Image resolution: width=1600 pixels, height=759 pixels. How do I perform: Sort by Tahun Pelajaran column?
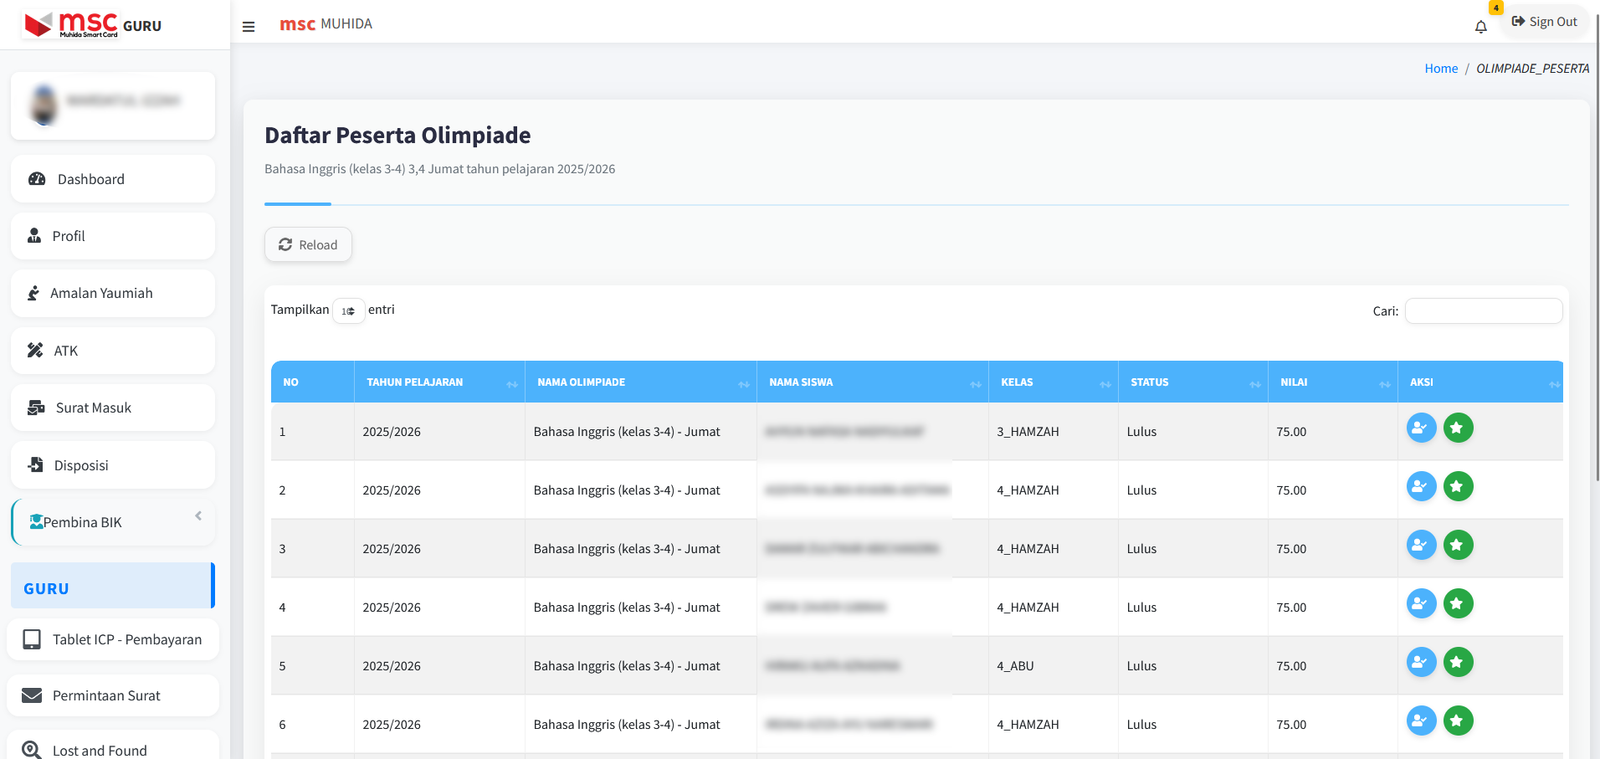pyautogui.click(x=439, y=382)
